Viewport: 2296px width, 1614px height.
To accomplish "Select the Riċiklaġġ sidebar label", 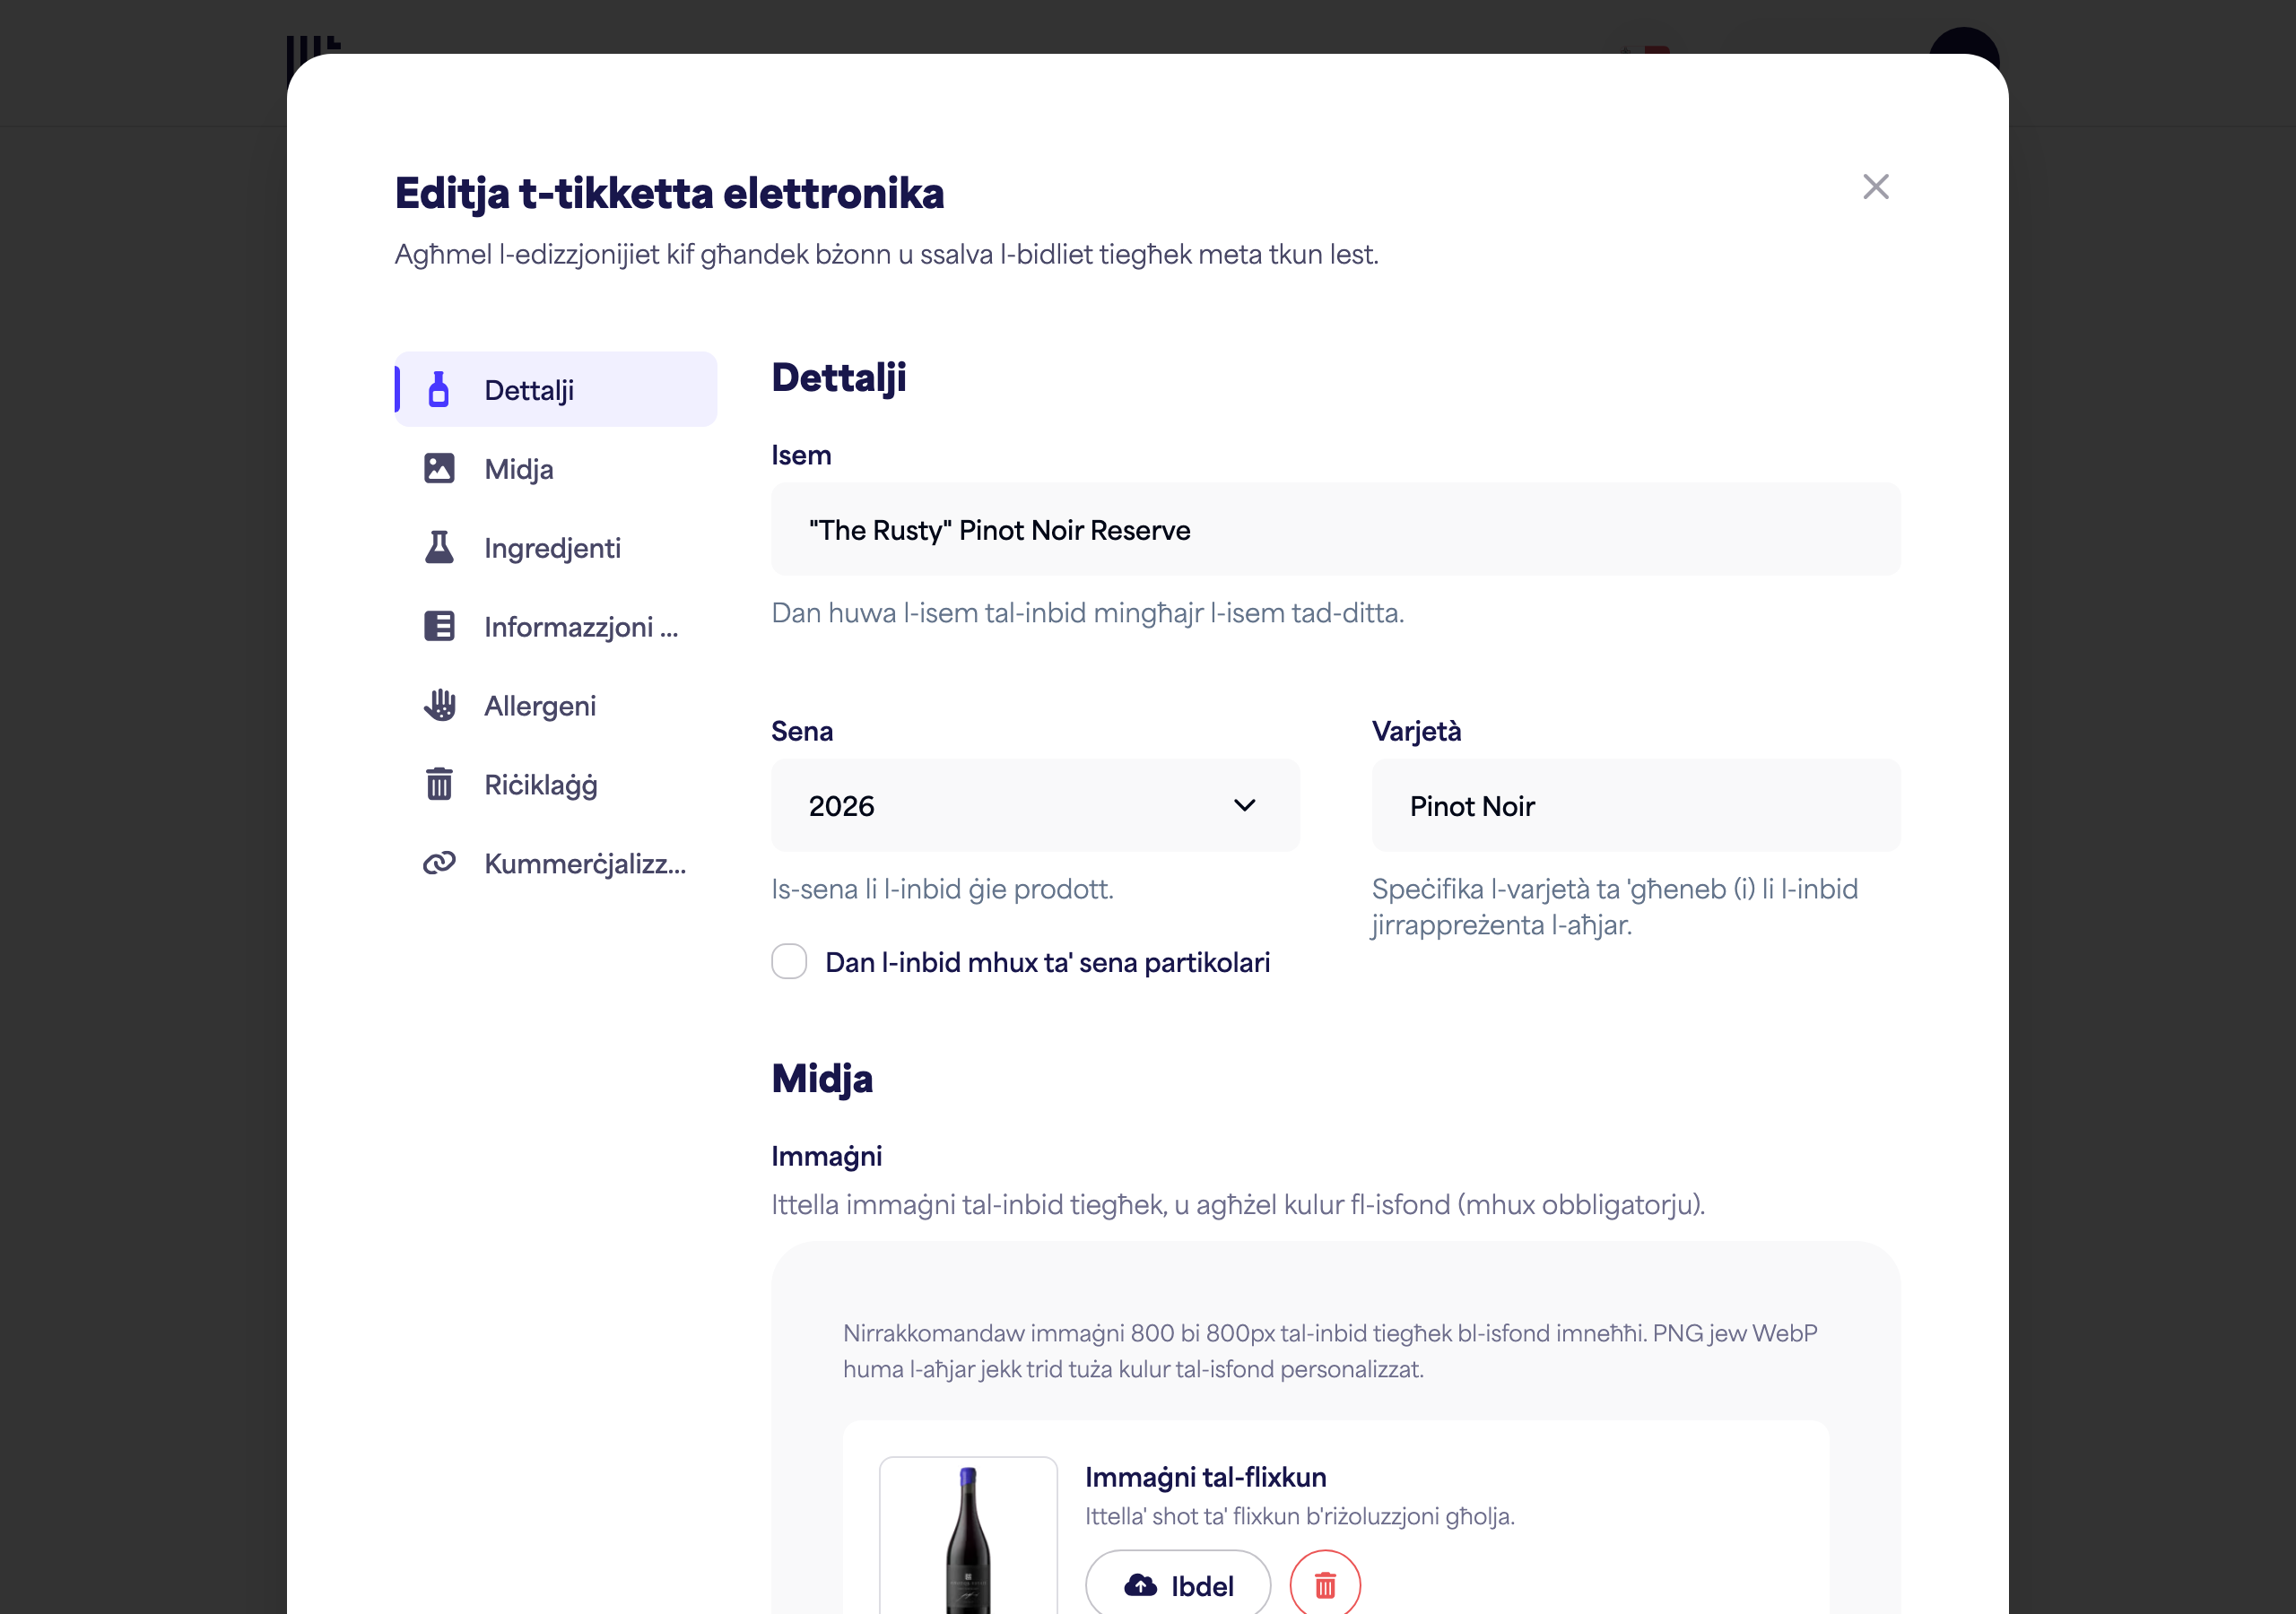I will [x=540, y=785].
